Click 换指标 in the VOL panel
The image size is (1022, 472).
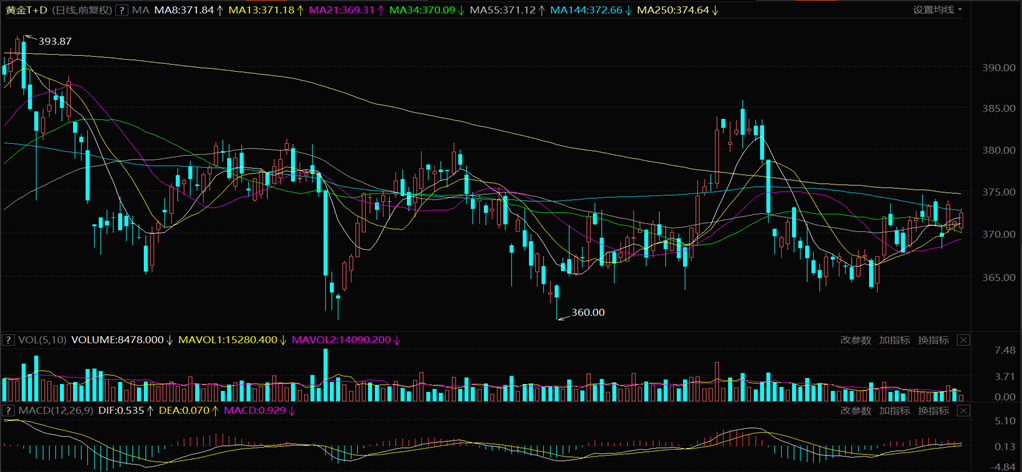click(932, 340)
